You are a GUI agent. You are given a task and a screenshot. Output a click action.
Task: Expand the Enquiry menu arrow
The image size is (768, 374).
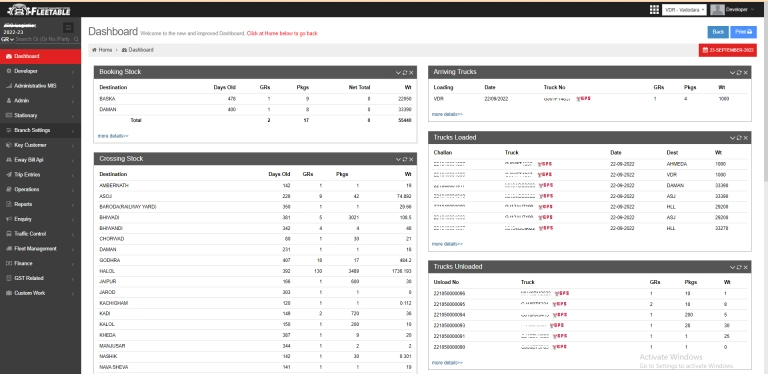click(x=73, y=219)
